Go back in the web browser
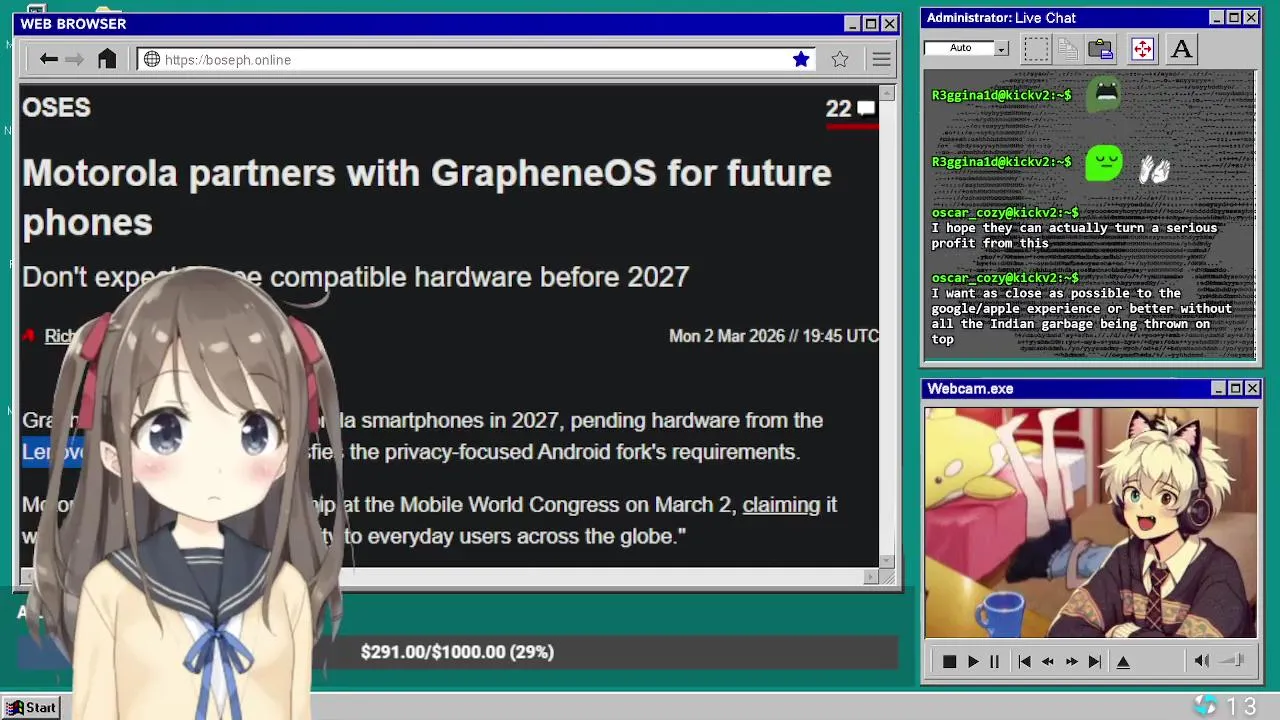The image size is (1280, 720). [x=48, y=59]
